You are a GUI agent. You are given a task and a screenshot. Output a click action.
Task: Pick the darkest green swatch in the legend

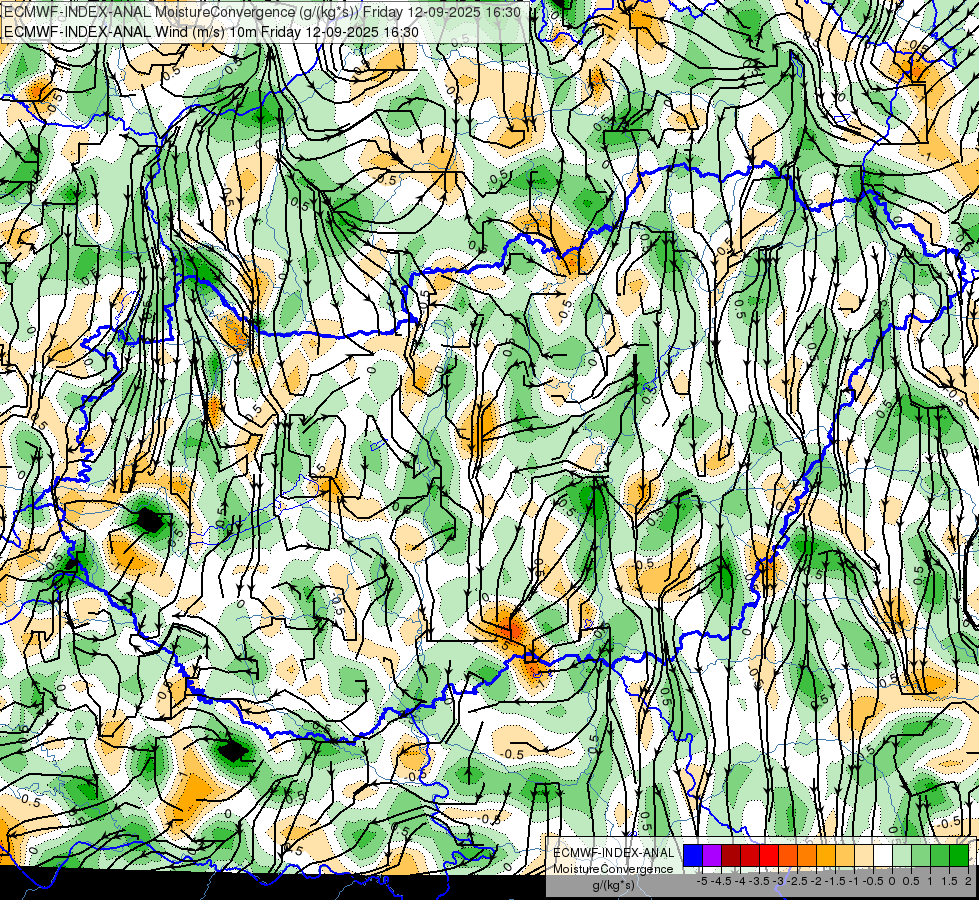pos(959,856)
